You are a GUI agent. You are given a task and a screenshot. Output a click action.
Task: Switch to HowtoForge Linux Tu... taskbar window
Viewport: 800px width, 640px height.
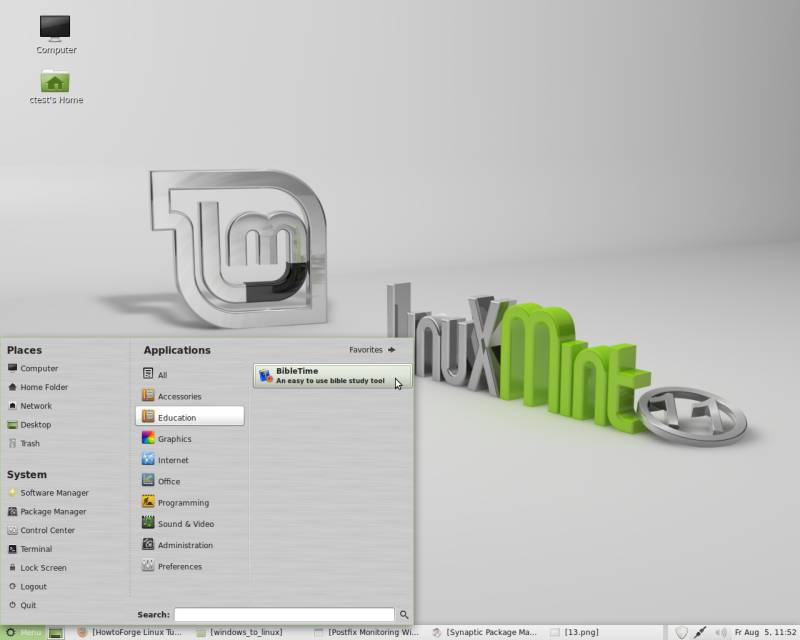[130, 632]
